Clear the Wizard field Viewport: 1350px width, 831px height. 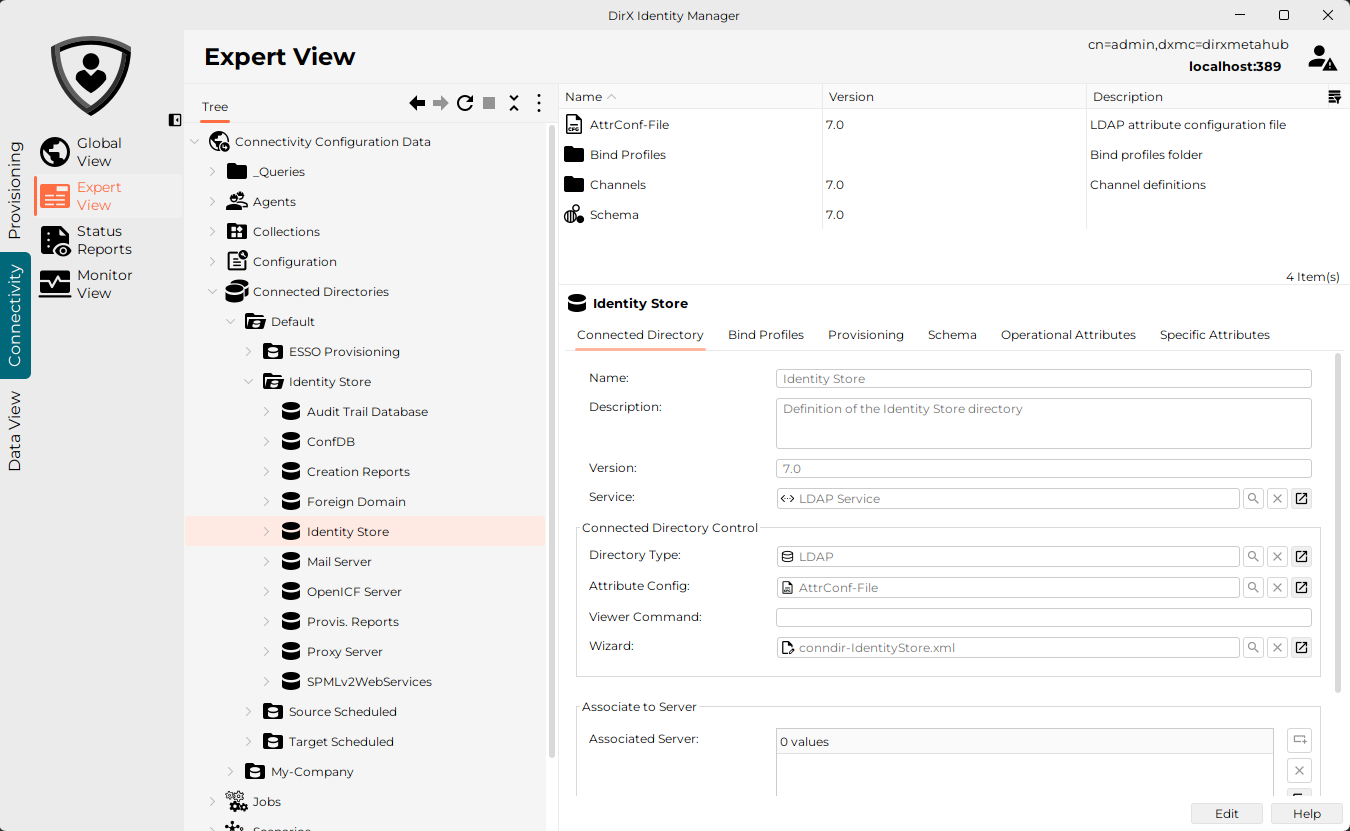pos(1277,648)
